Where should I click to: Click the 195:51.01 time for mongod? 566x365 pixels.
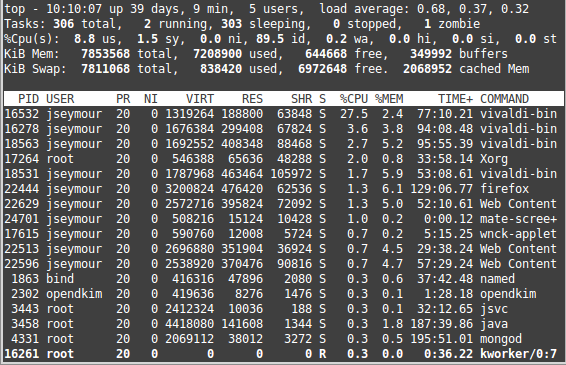[441, 339]
